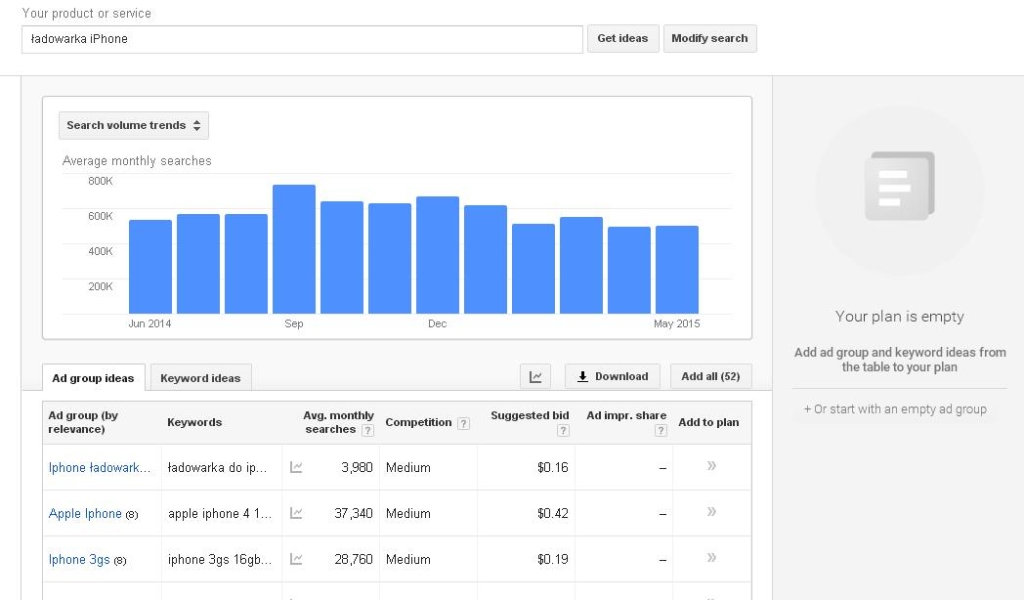The height and width of the screenshot is (600, 1024).
Task: Switch to the Keyword ideas tab
Action: 200,378
